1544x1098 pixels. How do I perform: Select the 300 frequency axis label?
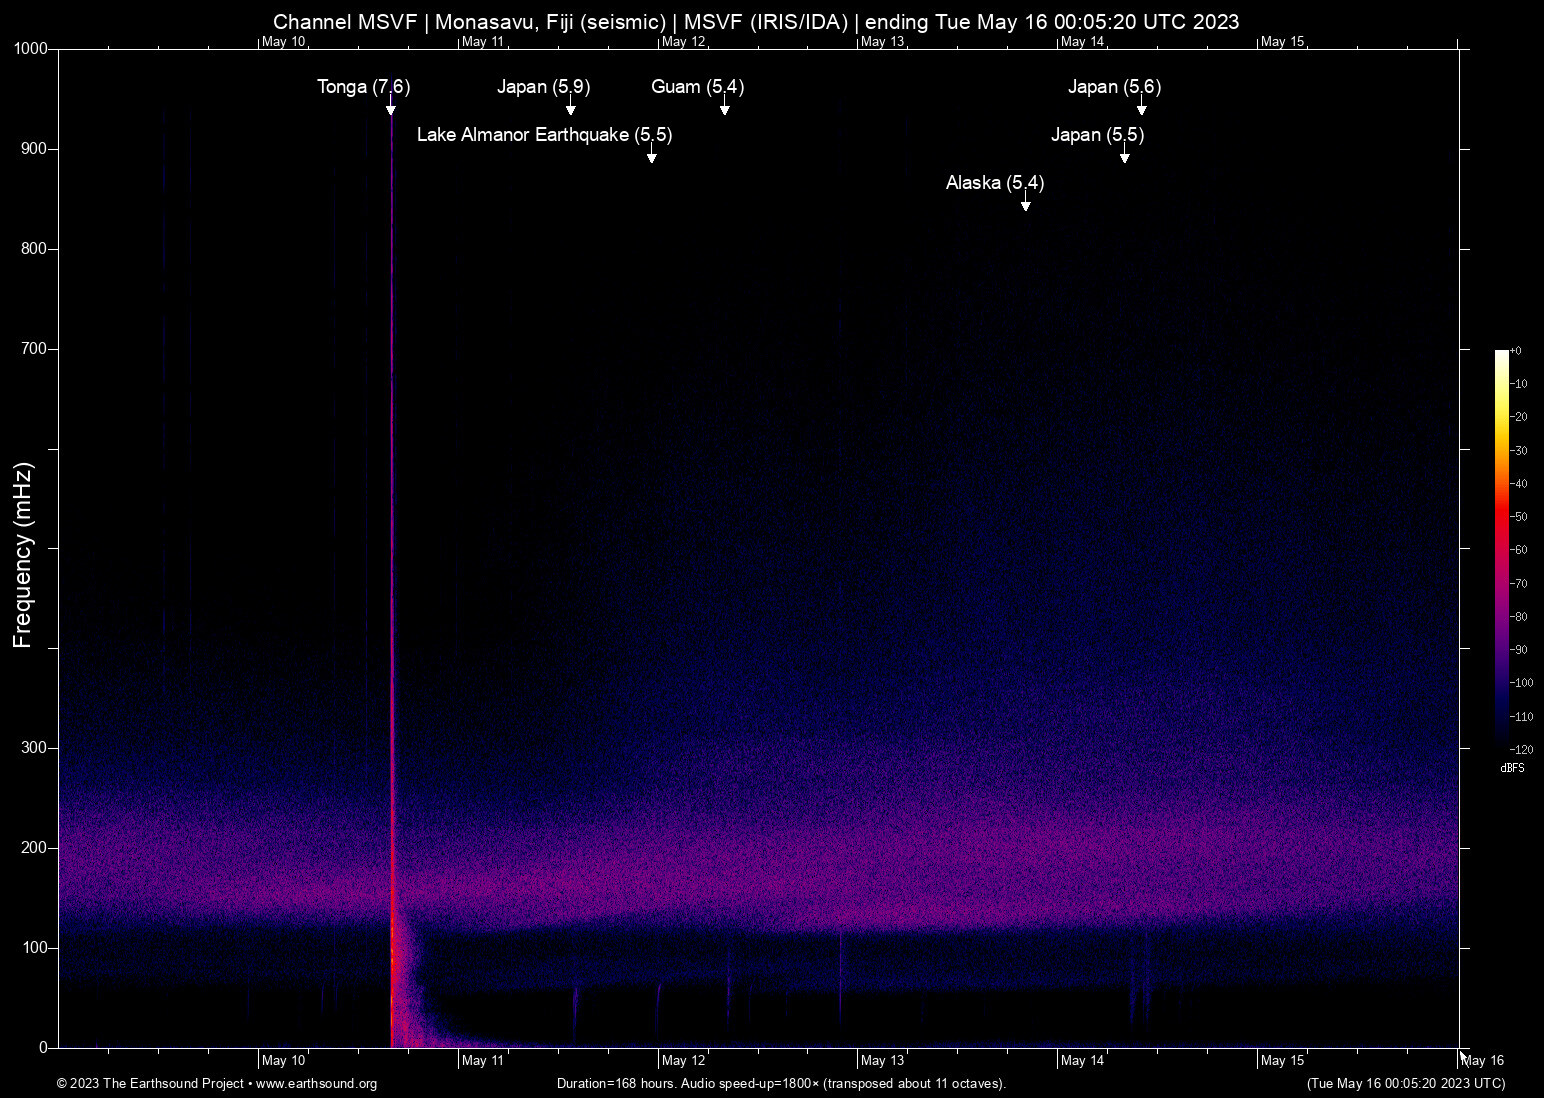tap(35, 748)
